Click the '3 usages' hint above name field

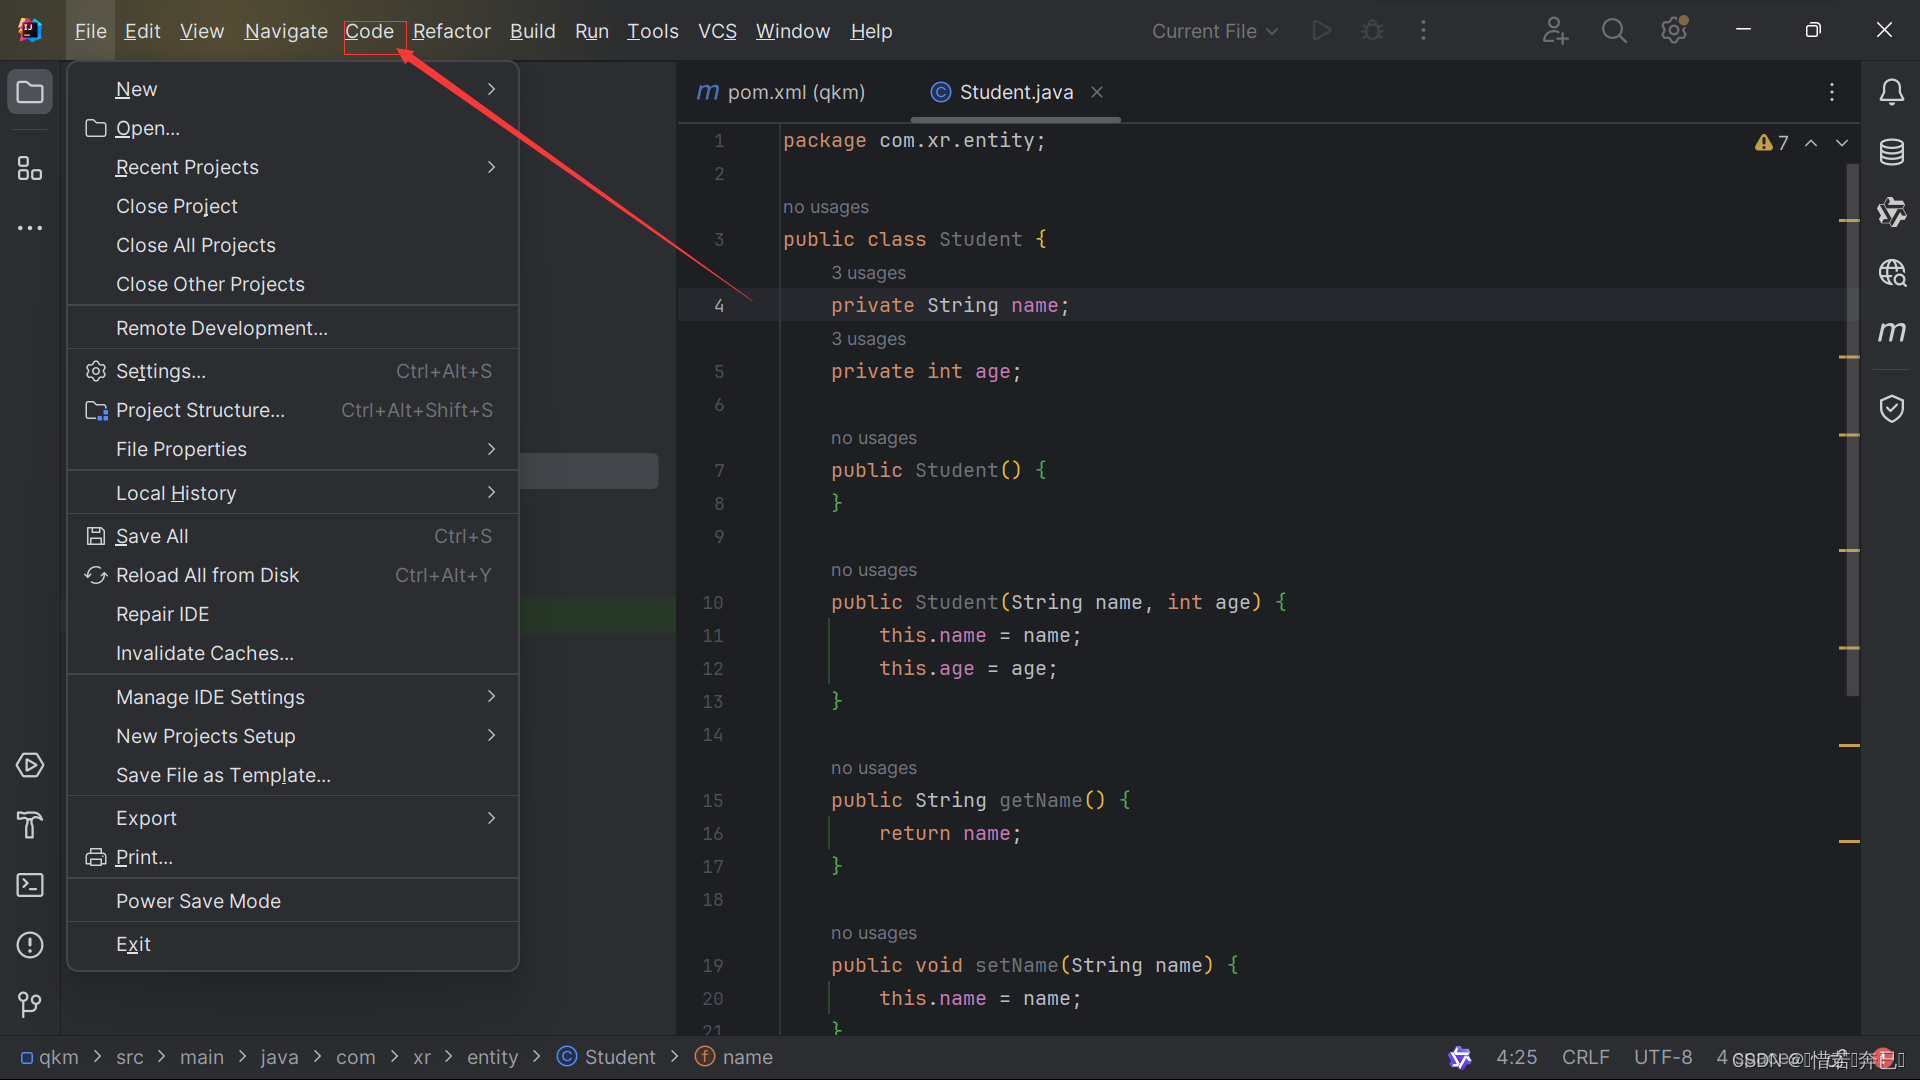click(x=868, y=273)
